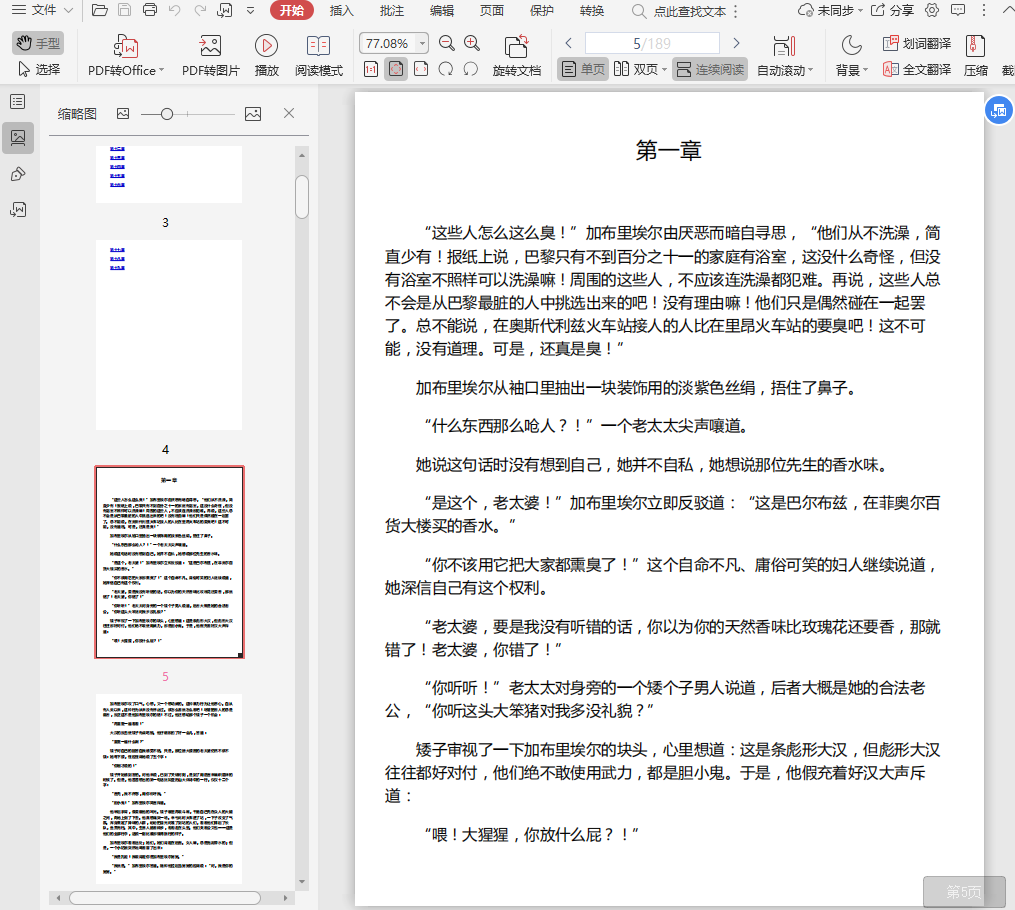This screenshot has width=1015, height=910.
Task: Click the export-to-Word quick icon
Action: point(225,10)
